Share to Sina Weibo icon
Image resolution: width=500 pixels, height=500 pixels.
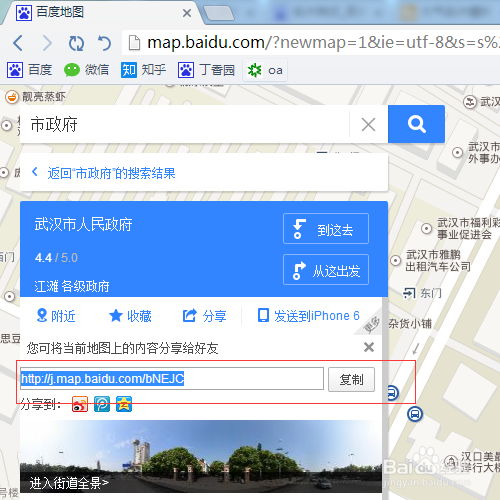[x=80, y=404]
